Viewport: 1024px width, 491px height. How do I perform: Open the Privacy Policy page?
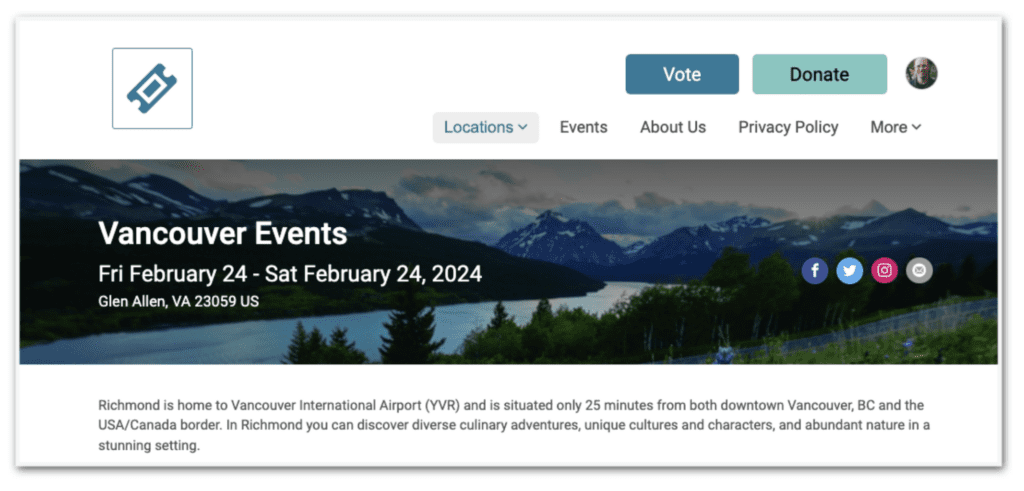[788, 127]
